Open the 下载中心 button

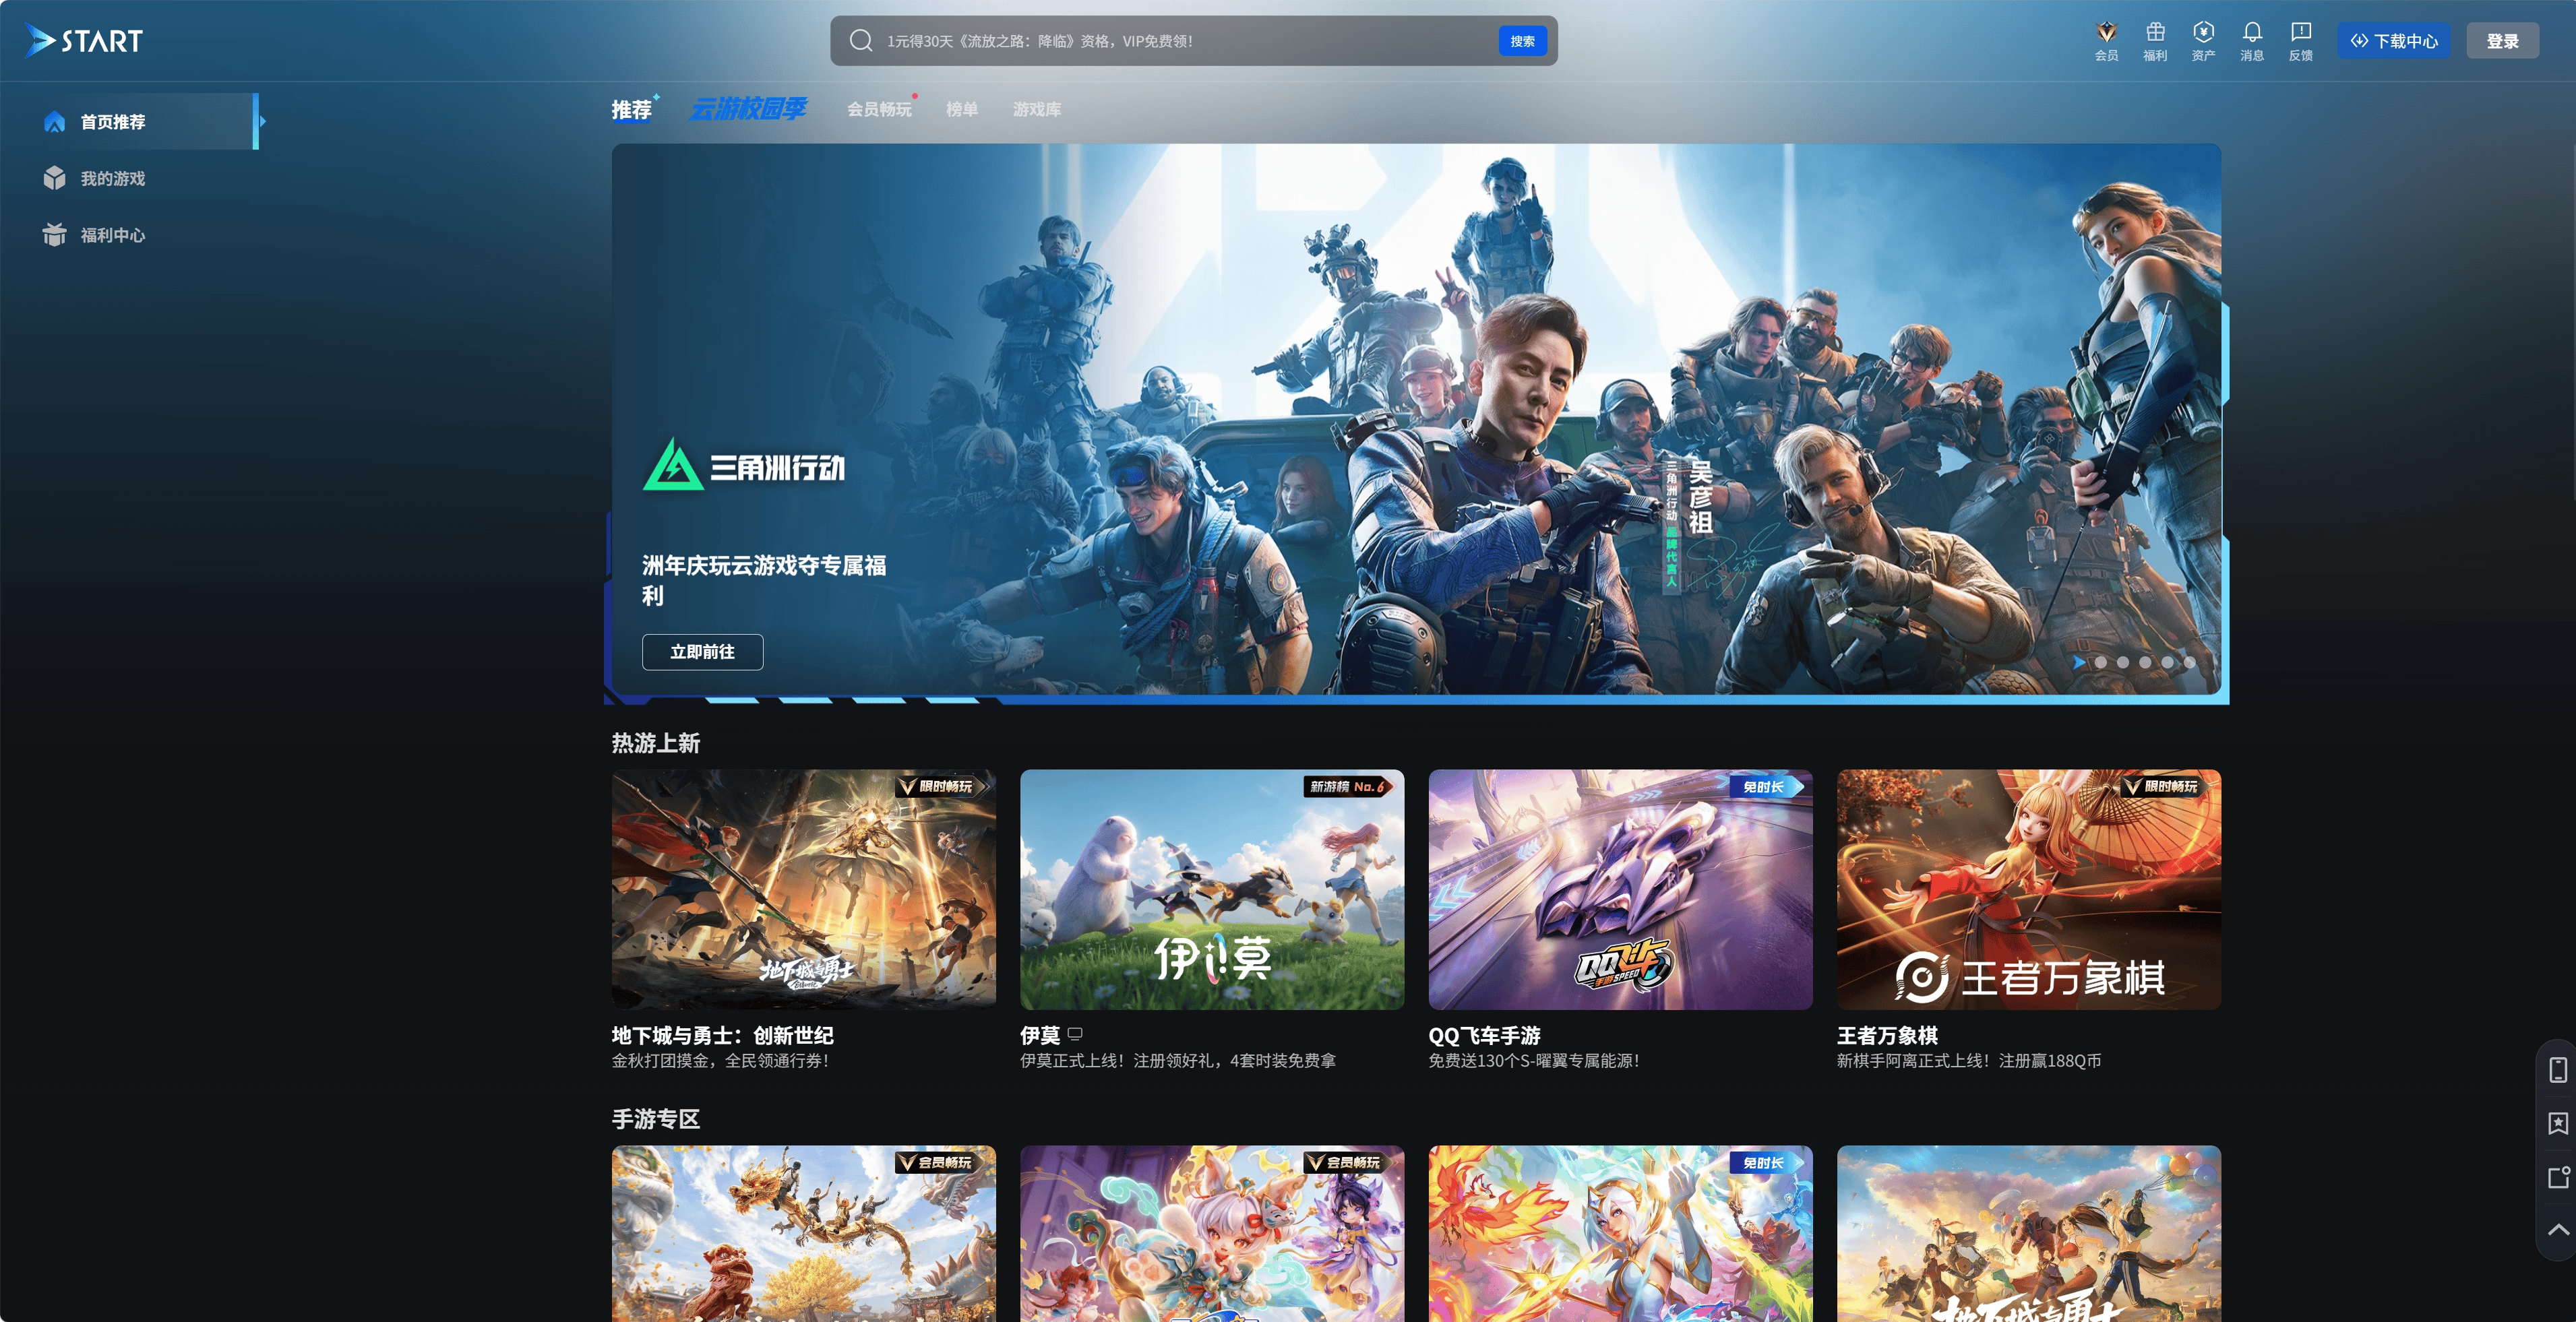click(x=2394, y=41)
